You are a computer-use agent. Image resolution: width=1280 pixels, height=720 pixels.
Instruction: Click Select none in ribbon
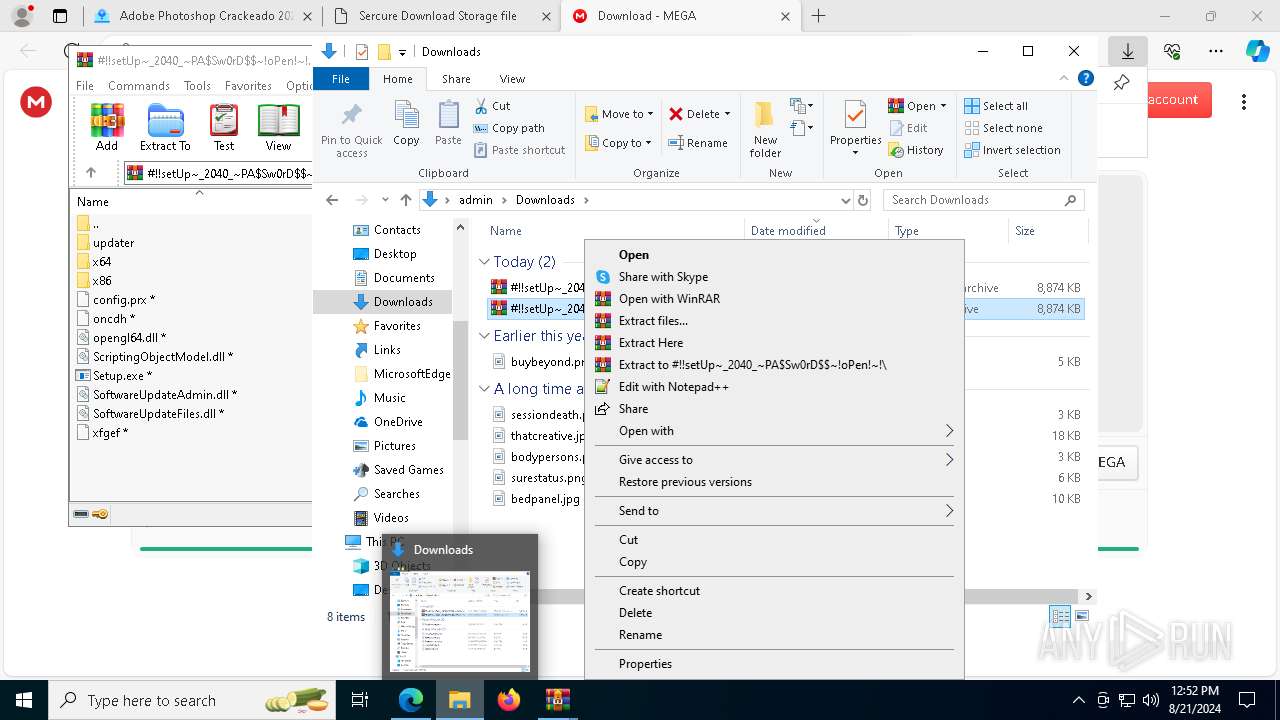point(1003,128)
